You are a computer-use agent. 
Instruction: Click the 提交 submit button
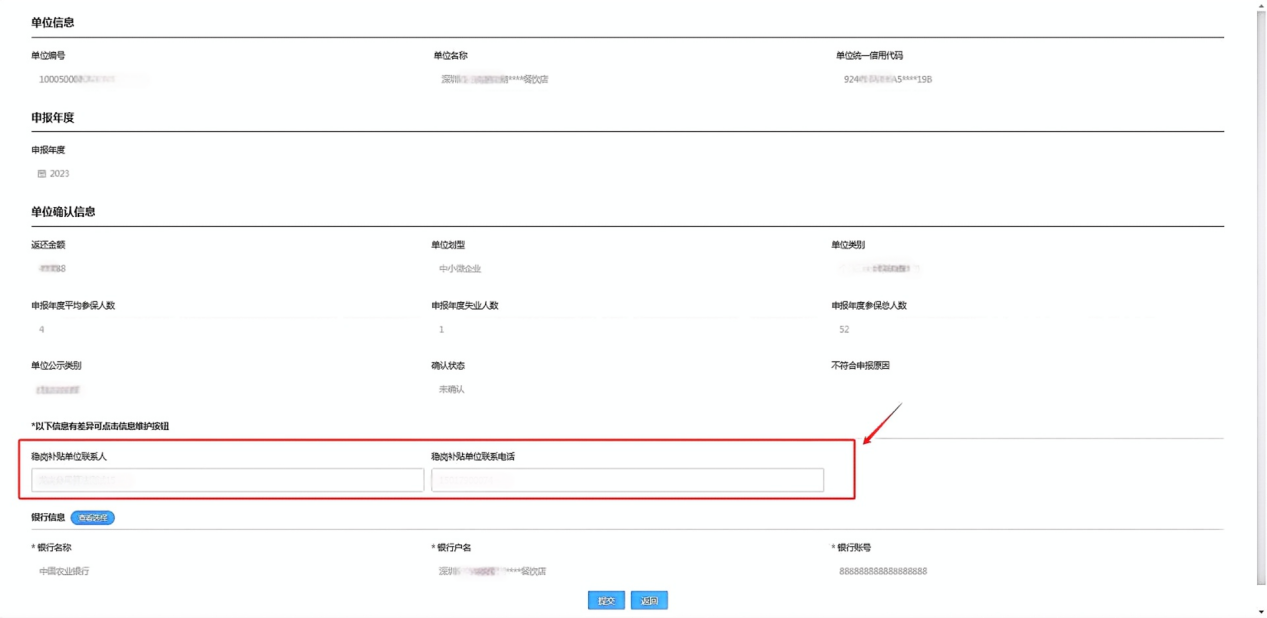[x=605, y=601]
